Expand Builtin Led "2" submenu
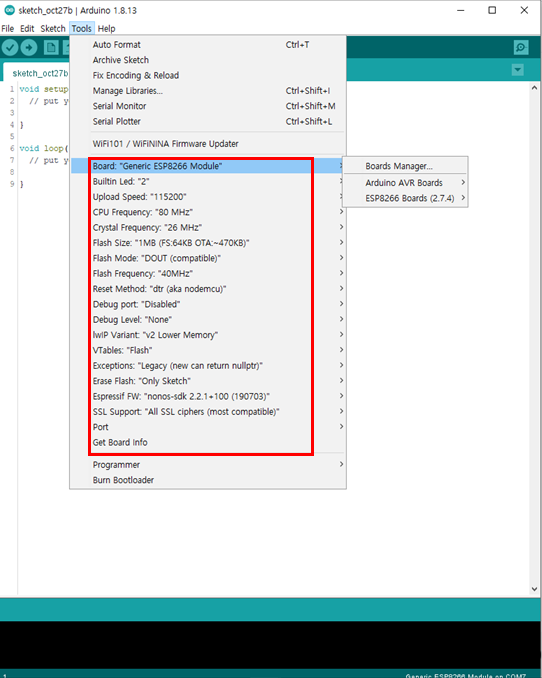The image size is (542, 678). coord(208,181)
